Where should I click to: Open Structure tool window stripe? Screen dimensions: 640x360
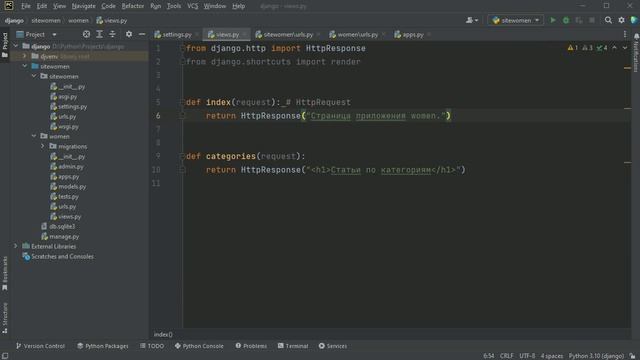pos(5,318)
